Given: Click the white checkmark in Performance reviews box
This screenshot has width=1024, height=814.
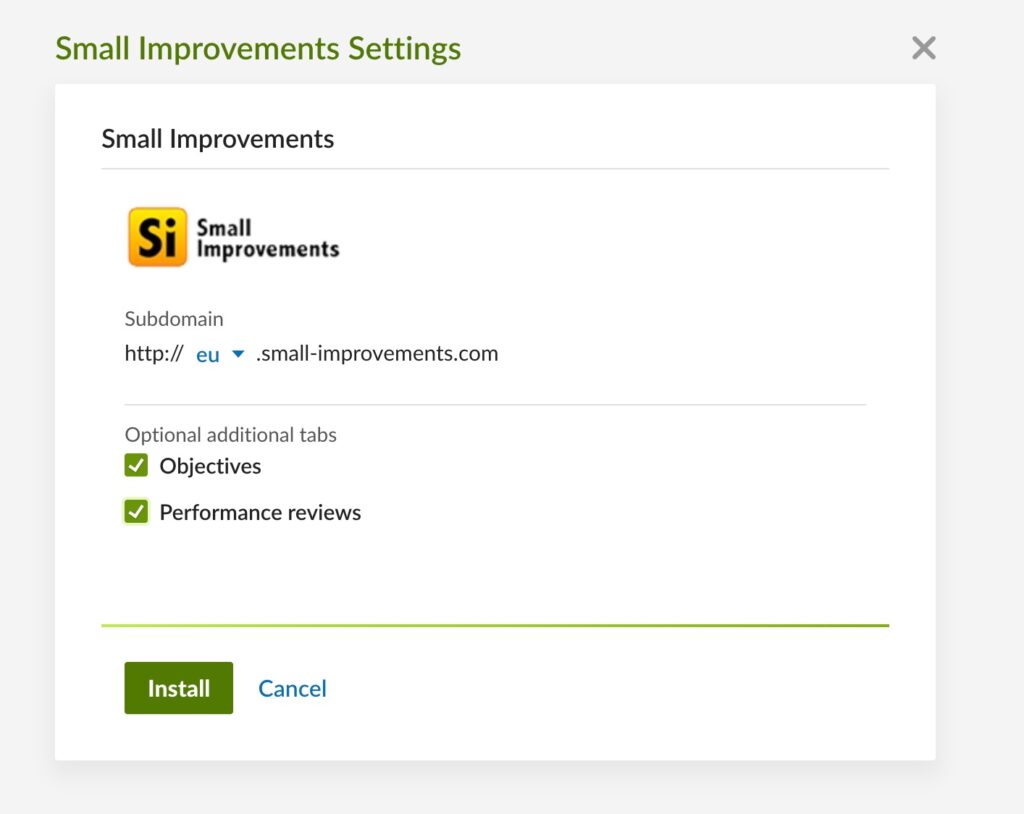Looking at the screenshot, I should pyautogui.click(x=136, y=512).
